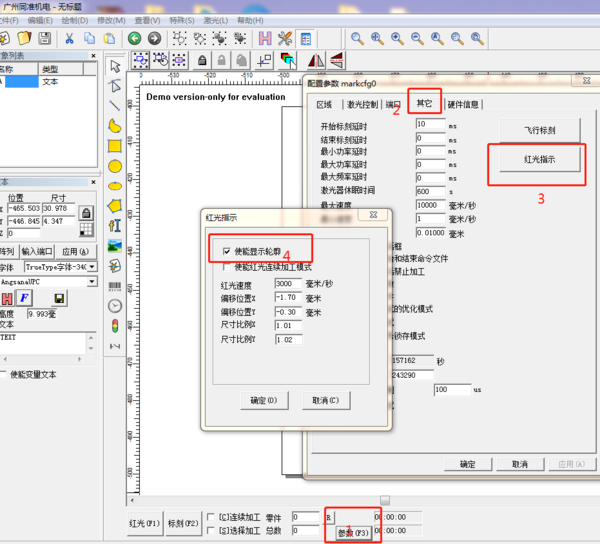Enable the 使能红光连续加工模式 checkbox

[x=227, y=267]
